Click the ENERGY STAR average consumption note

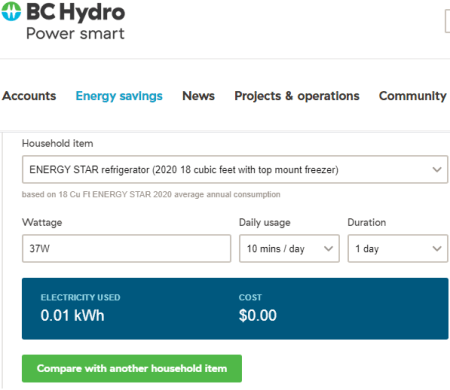coord(151,194)
